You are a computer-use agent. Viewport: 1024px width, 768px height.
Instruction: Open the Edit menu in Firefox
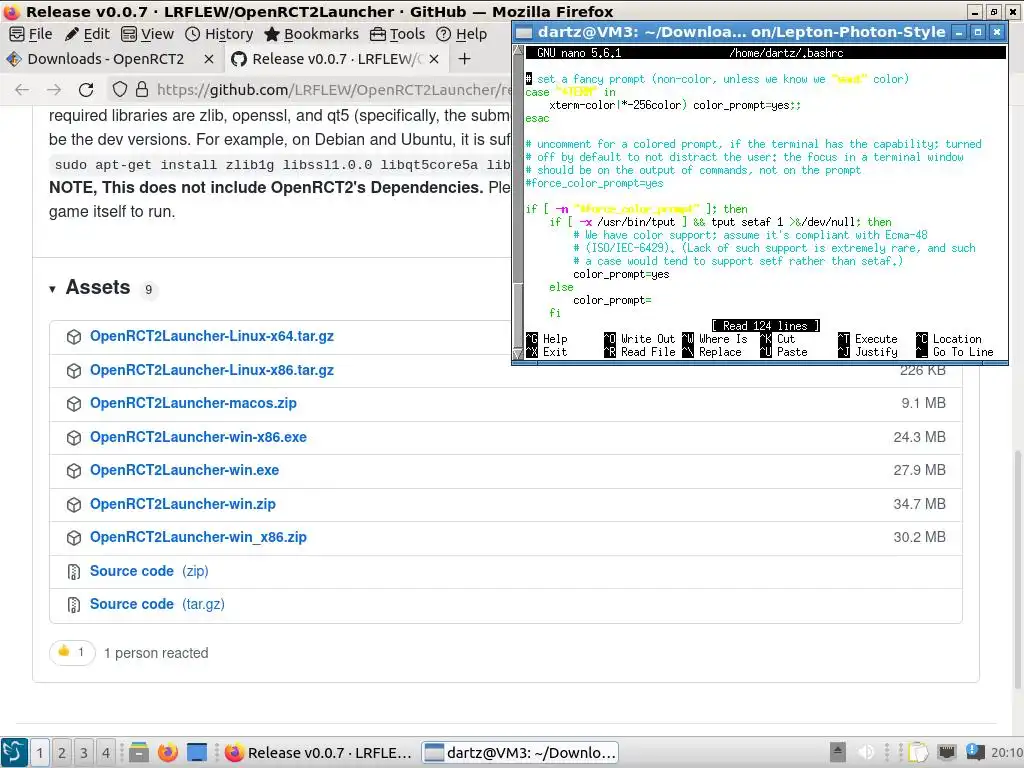(x=88, y=34)
